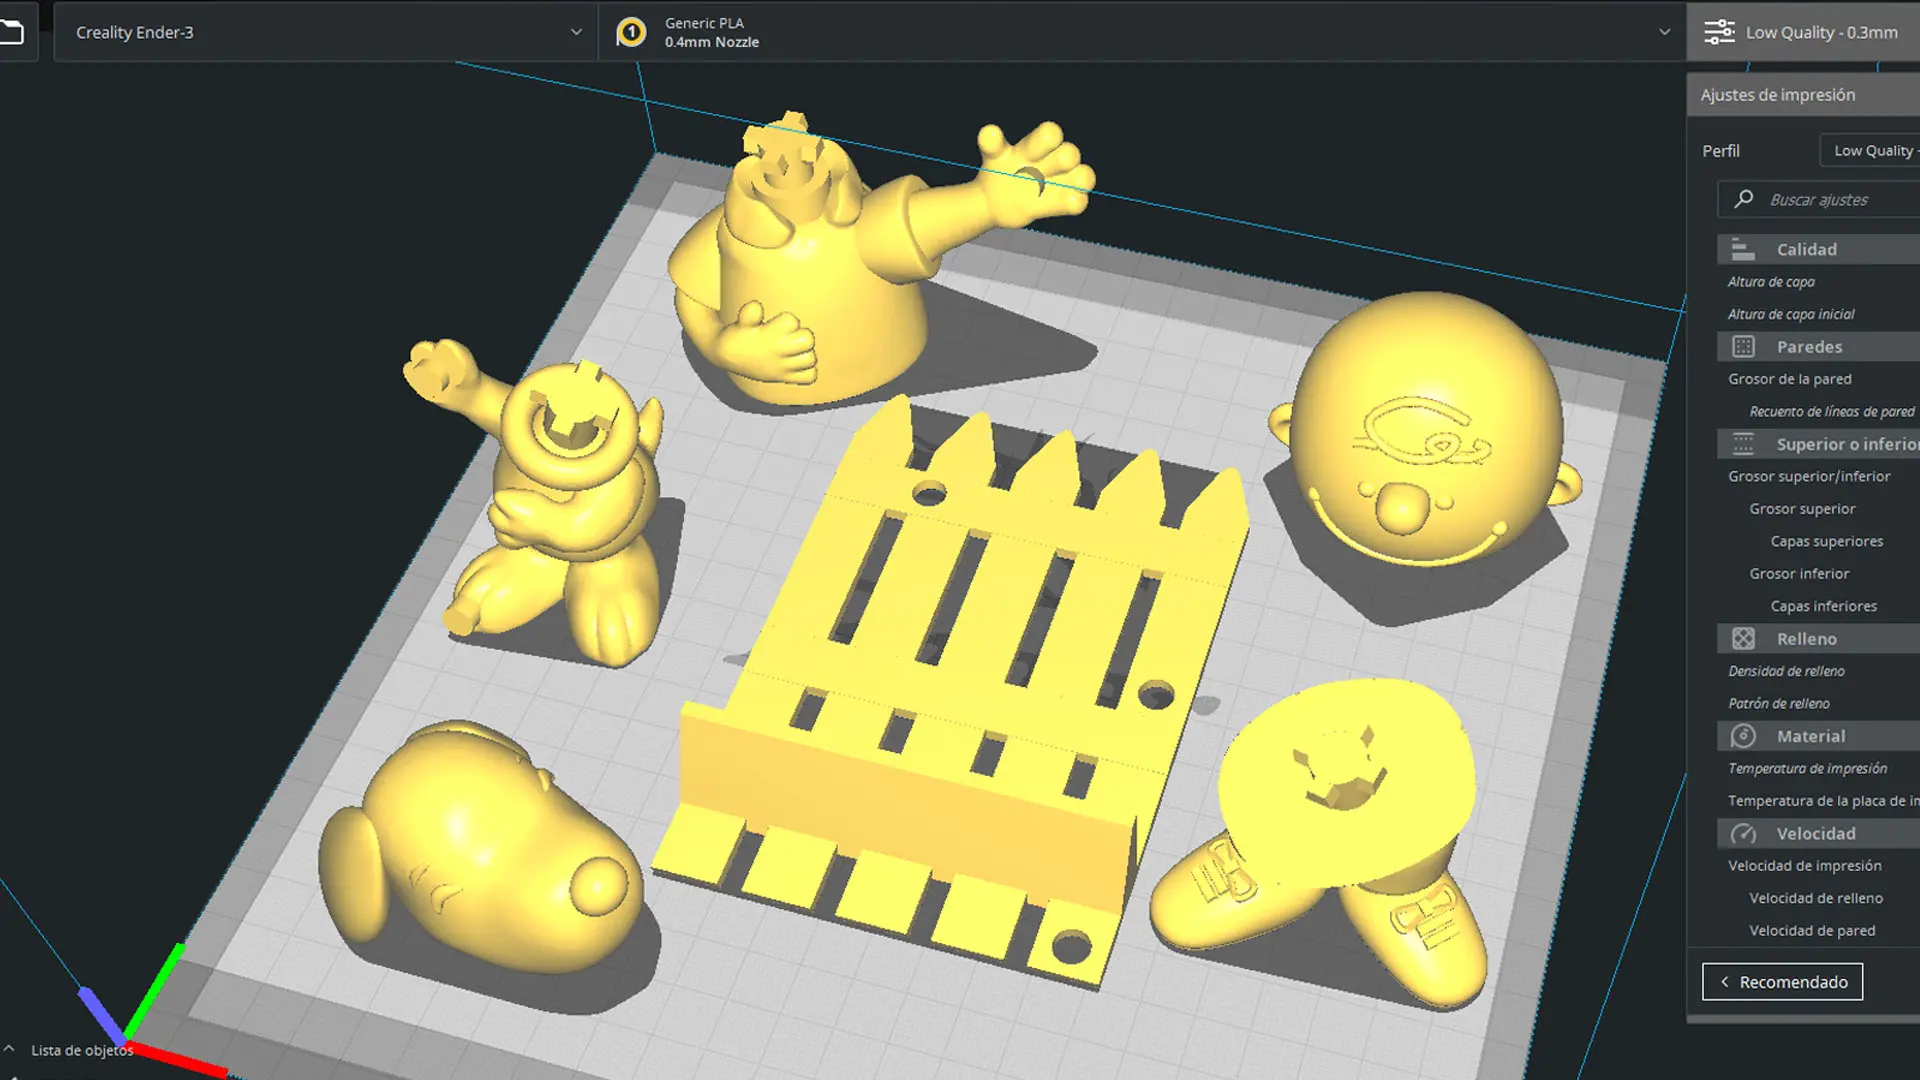Click the Material spool icon
This screenshot has width=1920, height=1080.
point(1743,736)
